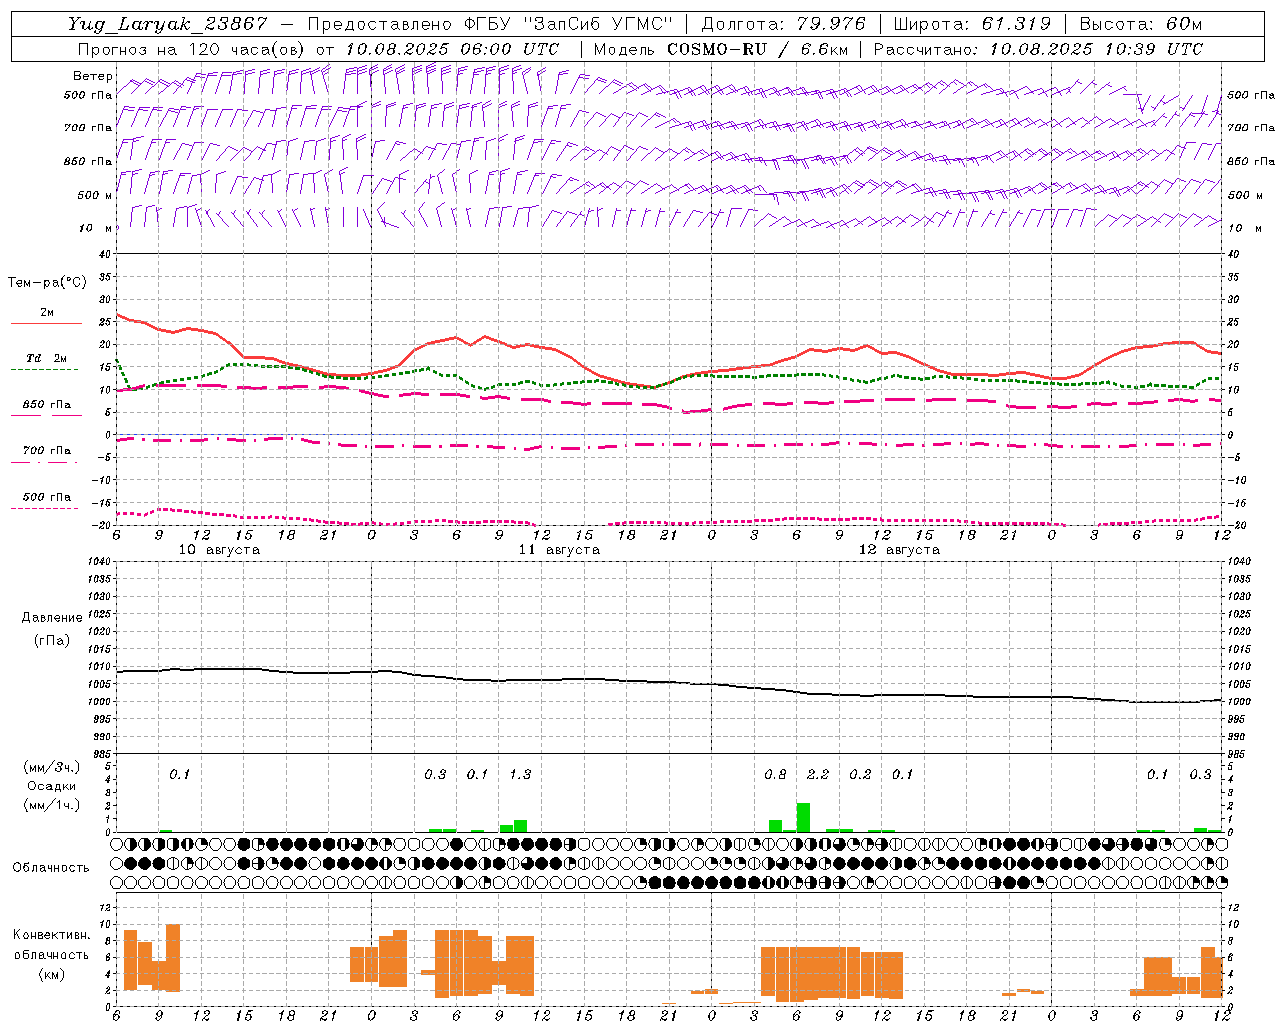Select the latitude value 61.319
This screenshot has height=1024, width=1280.
[1016, 24]
